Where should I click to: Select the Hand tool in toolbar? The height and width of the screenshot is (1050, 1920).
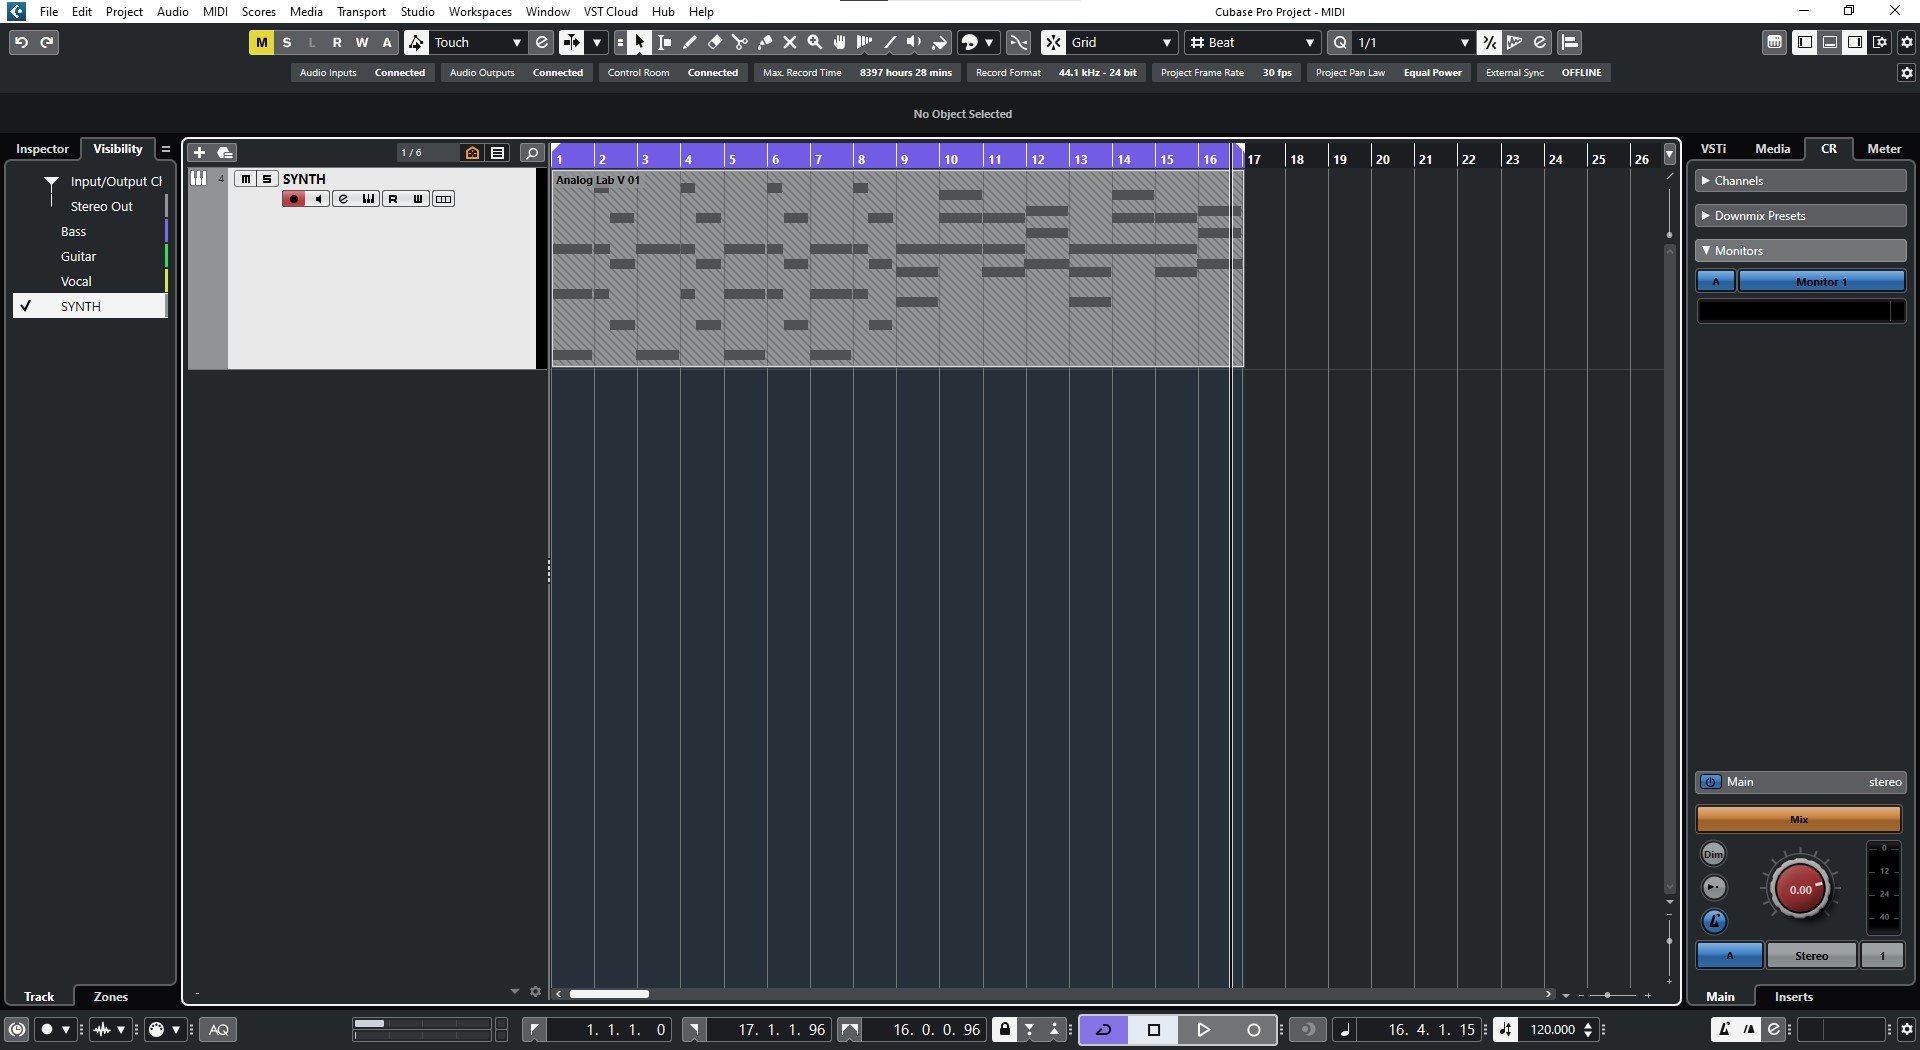840,42
